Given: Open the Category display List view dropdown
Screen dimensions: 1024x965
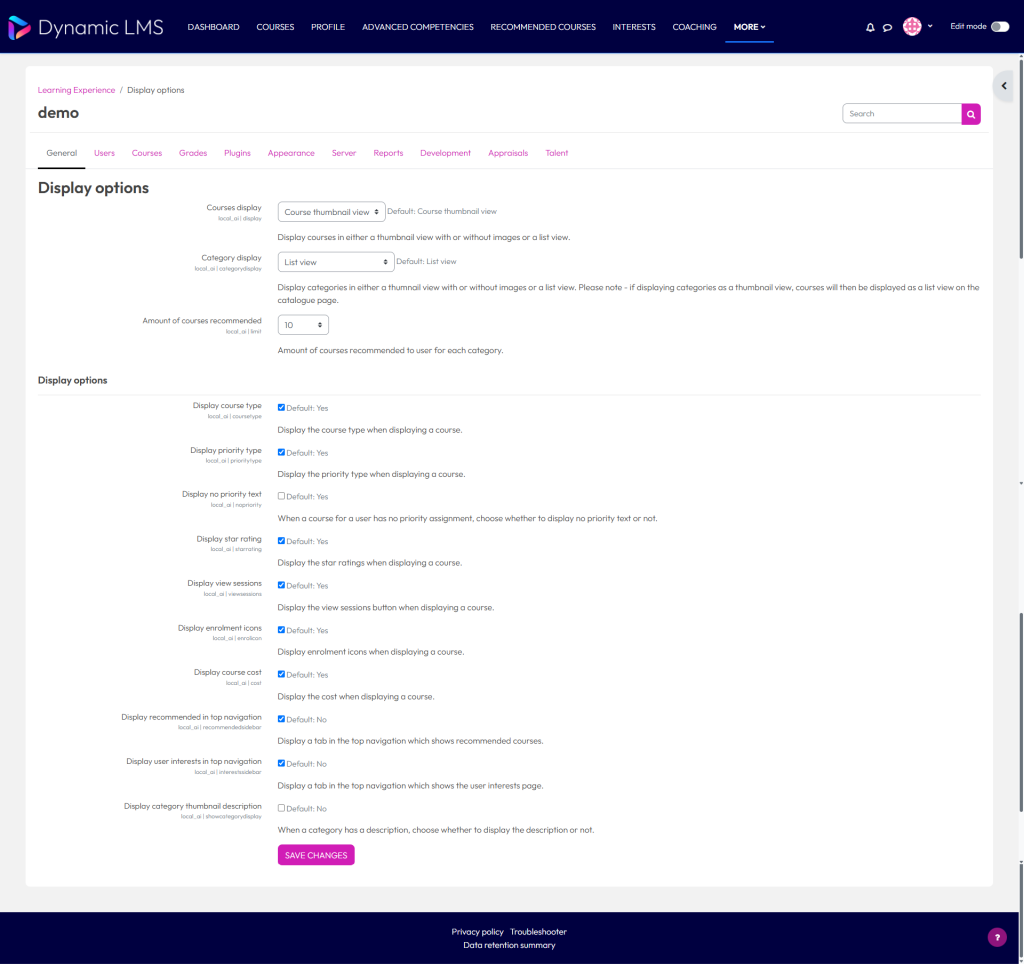Looking at the screenshot, I should pos(336,262).
